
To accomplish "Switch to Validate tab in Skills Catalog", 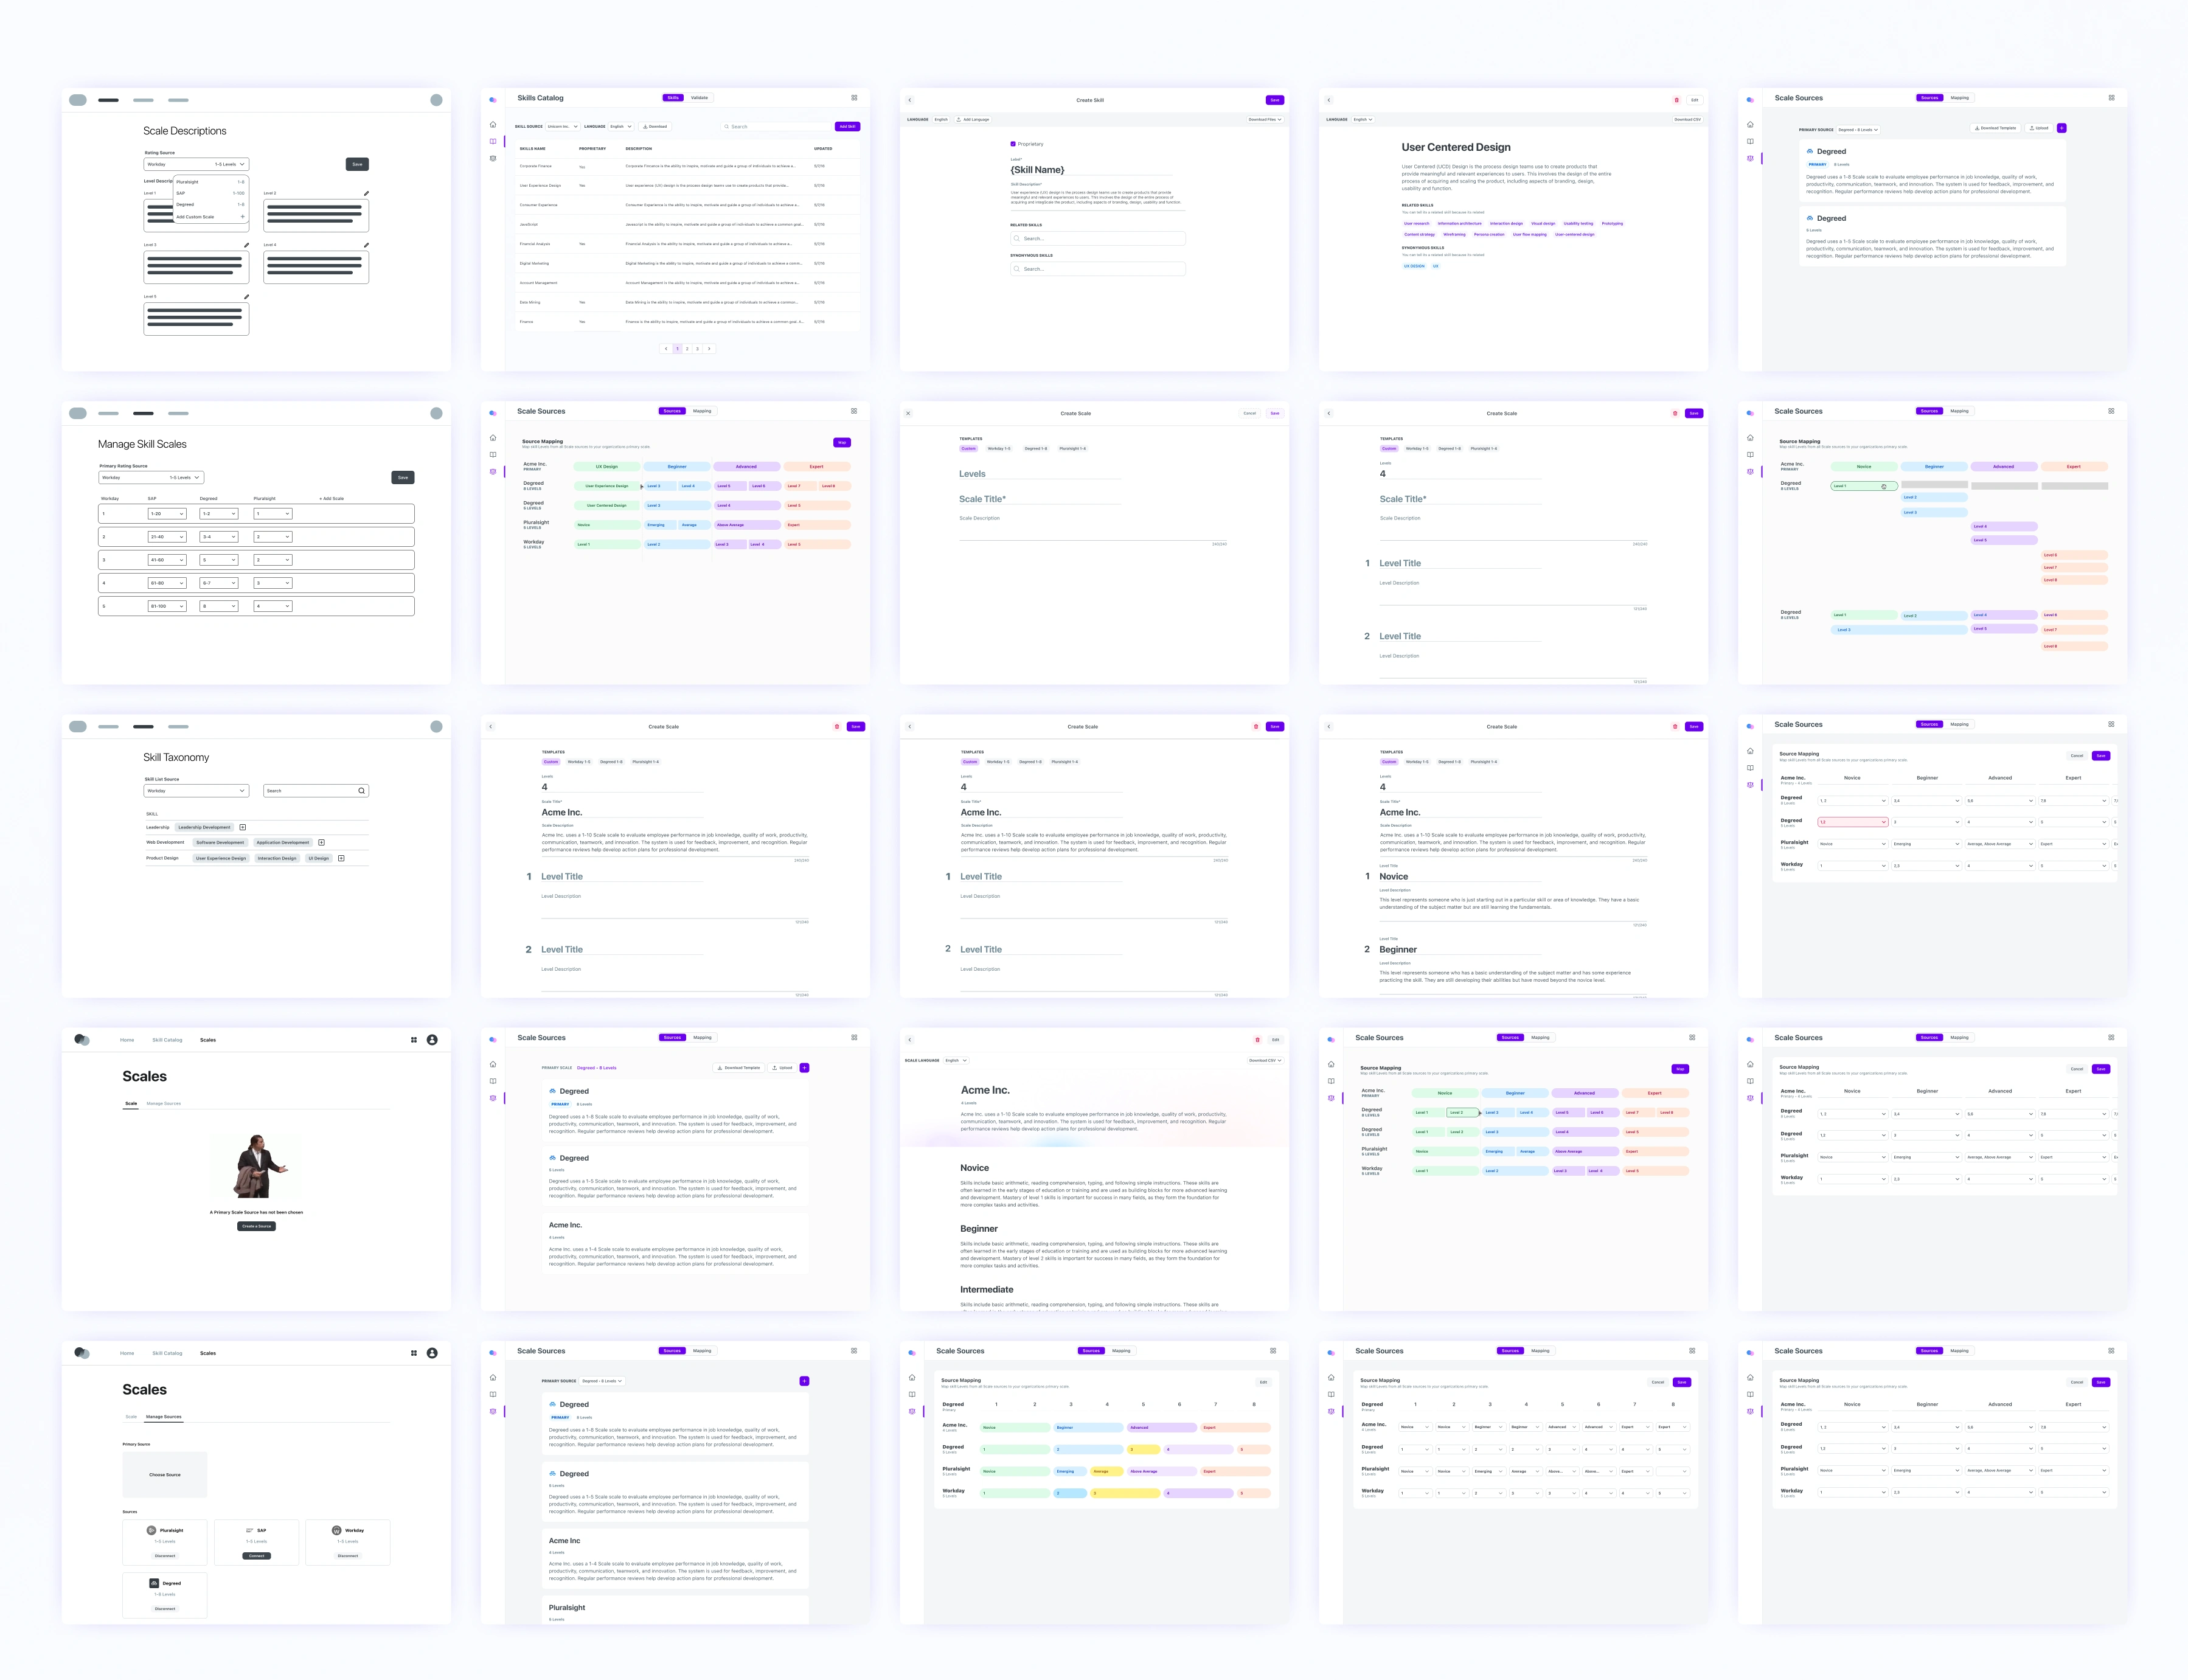I will pos(699,98).
